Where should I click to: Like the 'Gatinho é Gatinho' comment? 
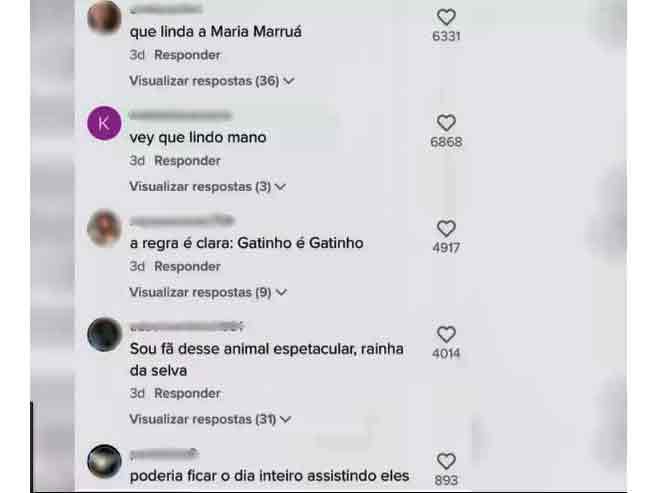click(x=446, y=229)
